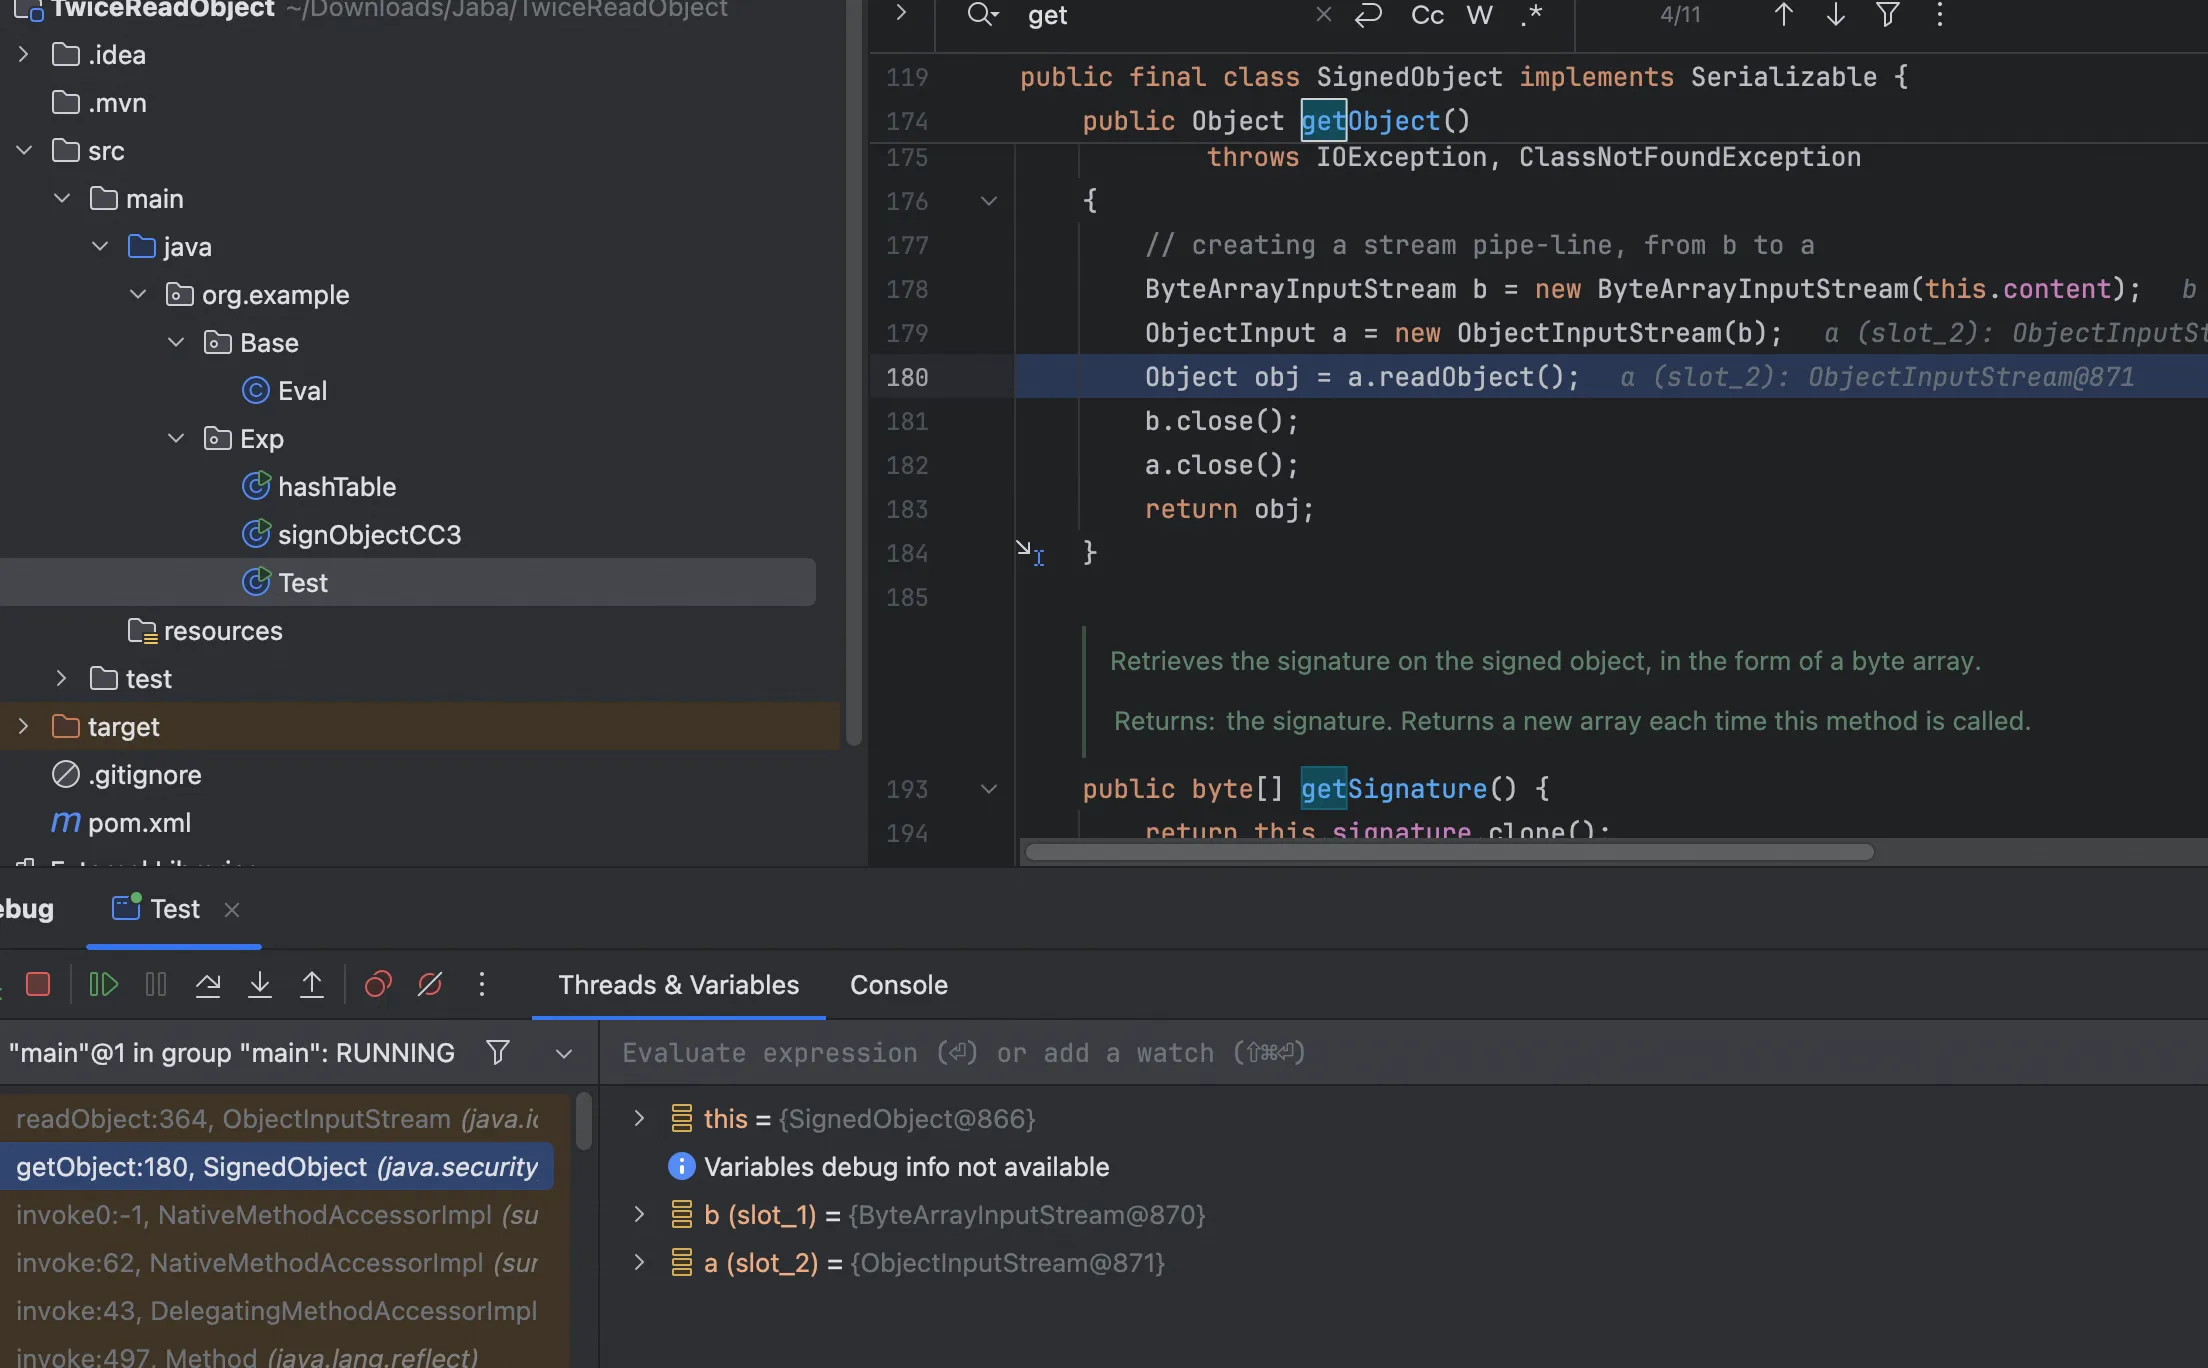Expand the target folder
2208x1368 pixels.
click(x=24, y=727)
